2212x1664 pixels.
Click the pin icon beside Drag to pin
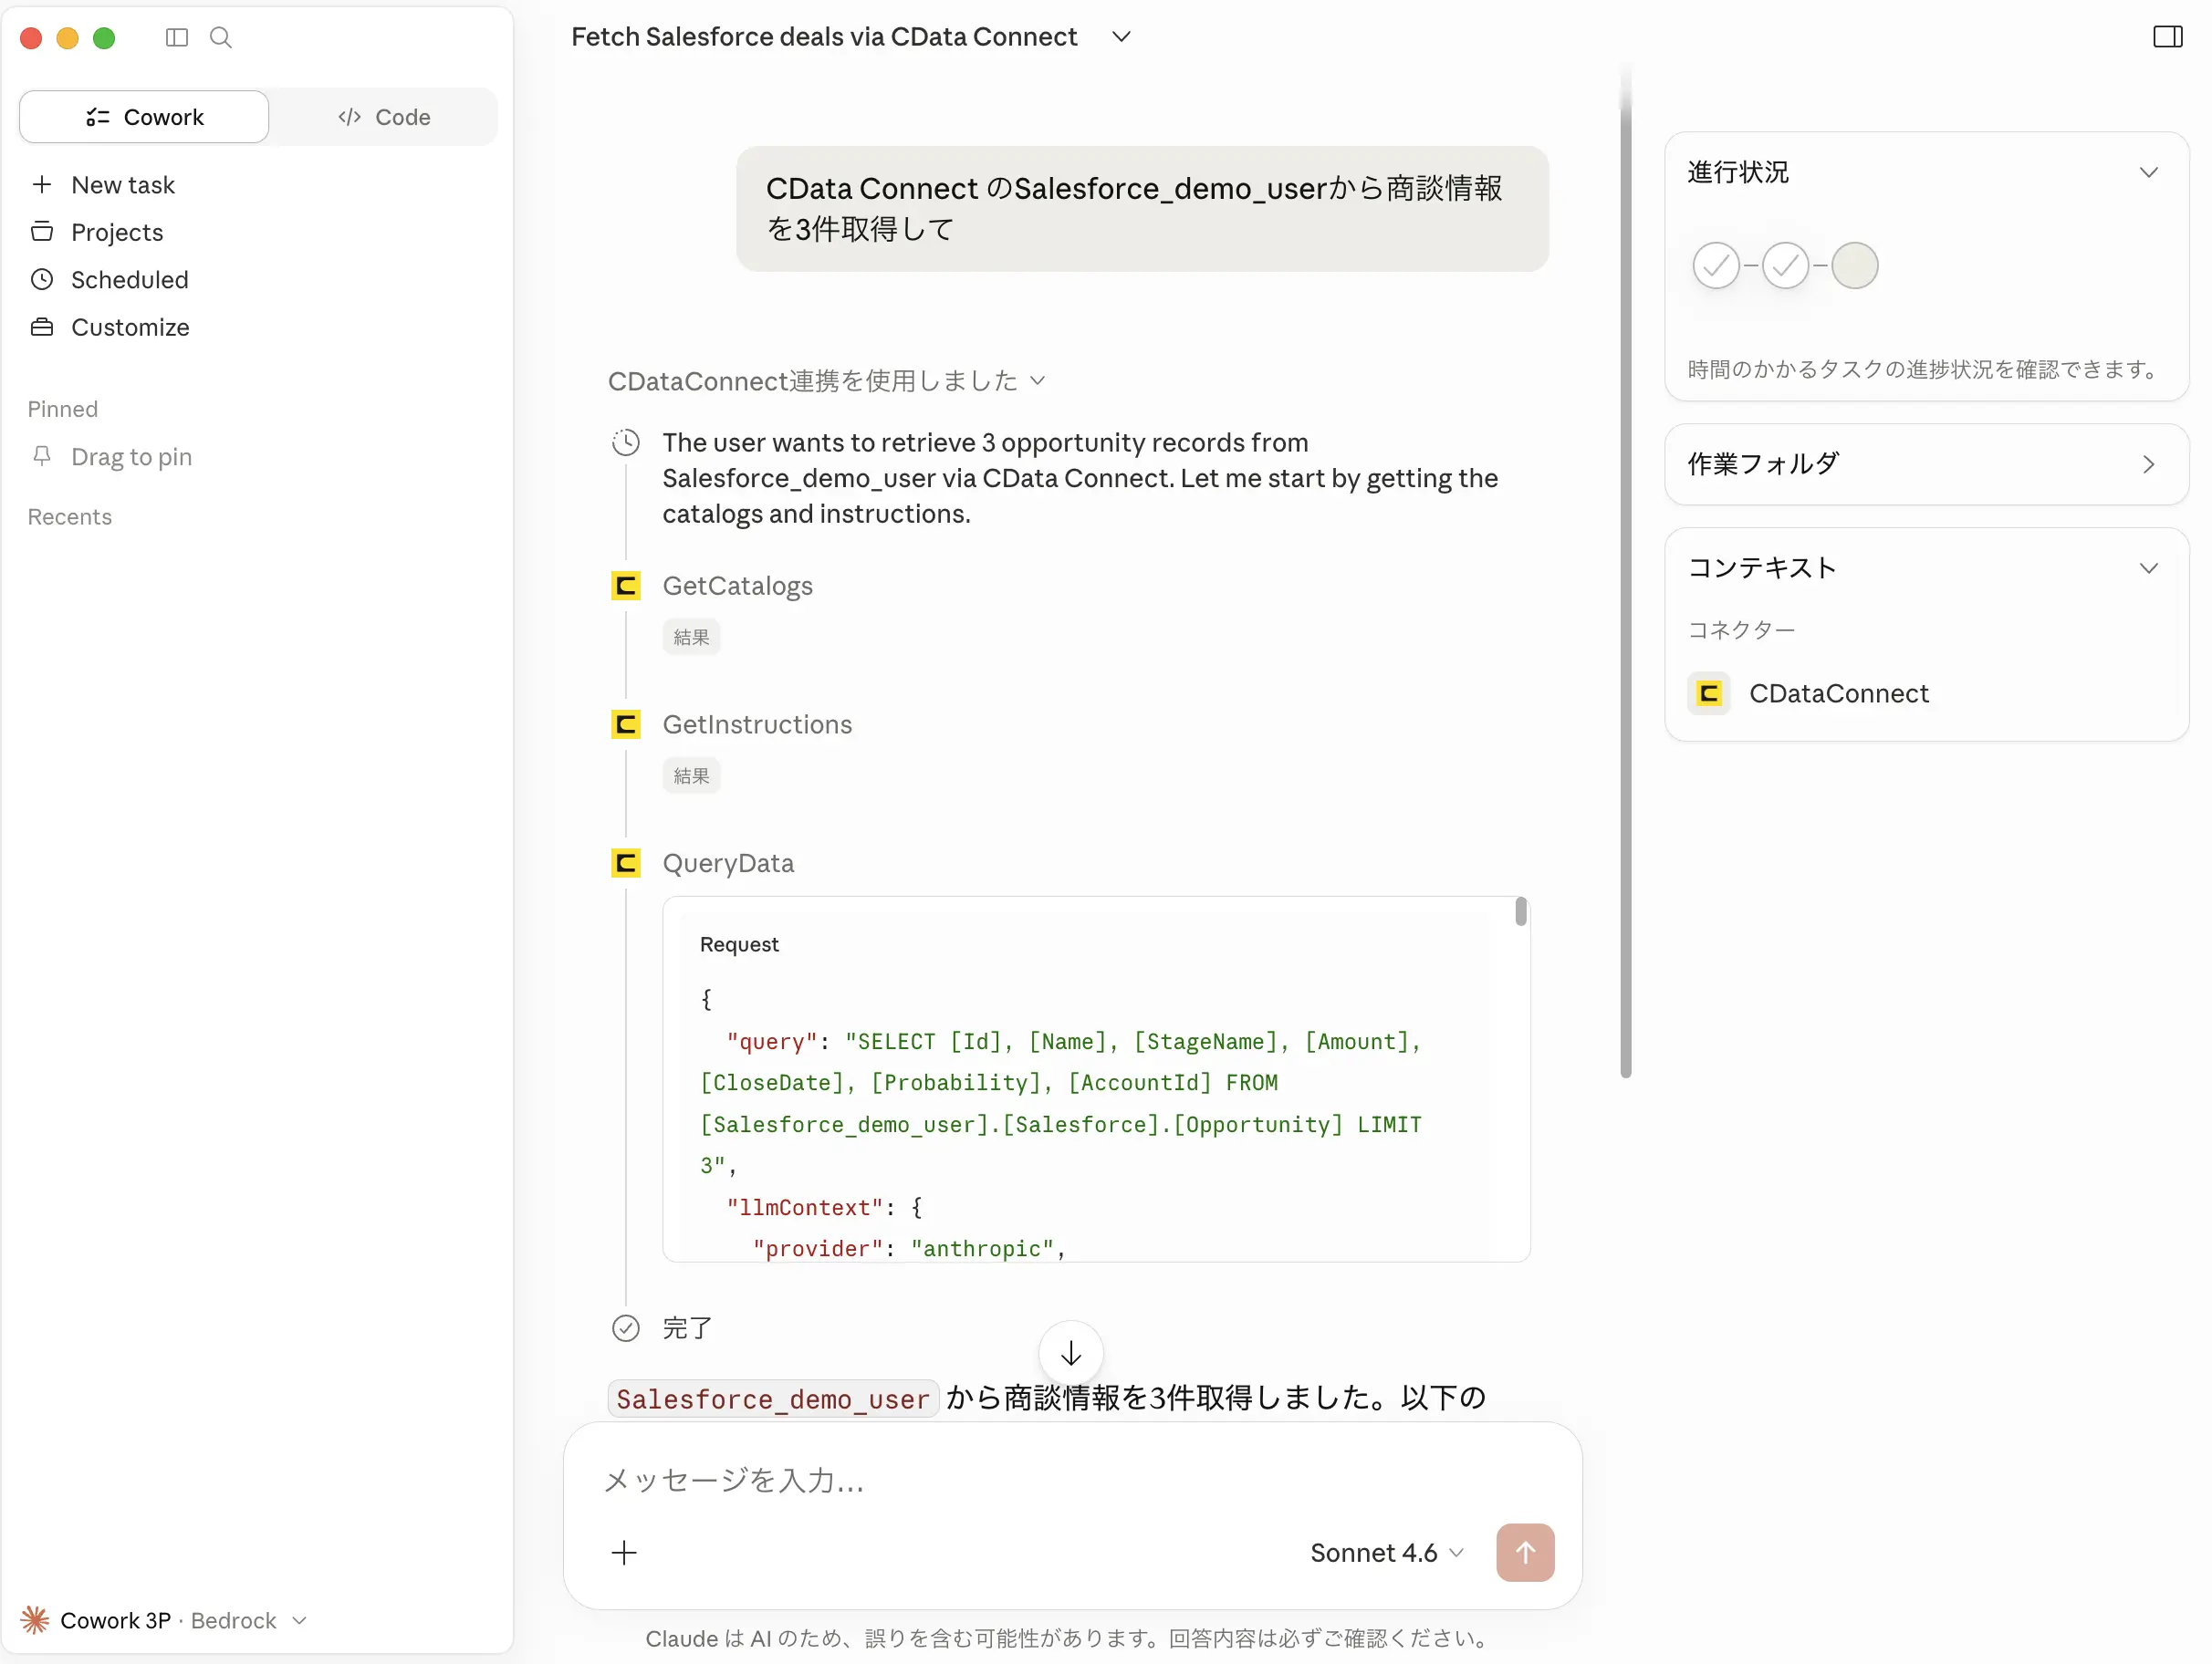tap(42, 456)
